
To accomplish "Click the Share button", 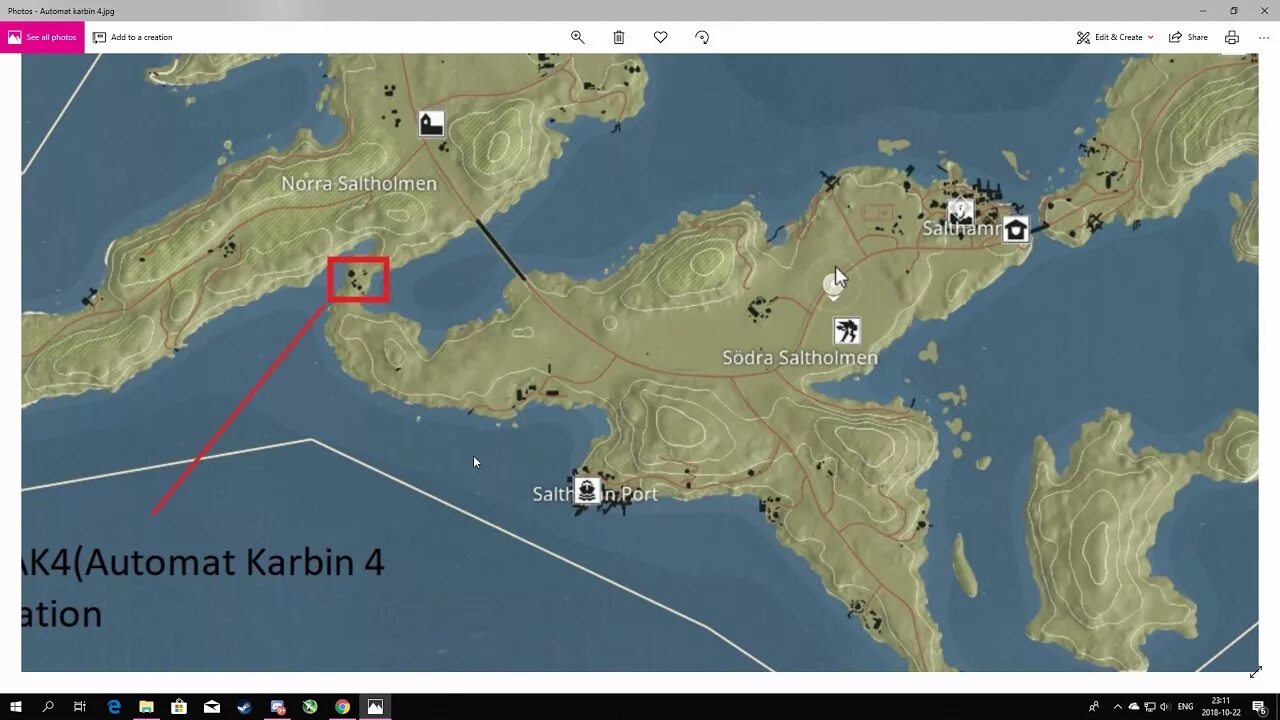I will 1188,37.
